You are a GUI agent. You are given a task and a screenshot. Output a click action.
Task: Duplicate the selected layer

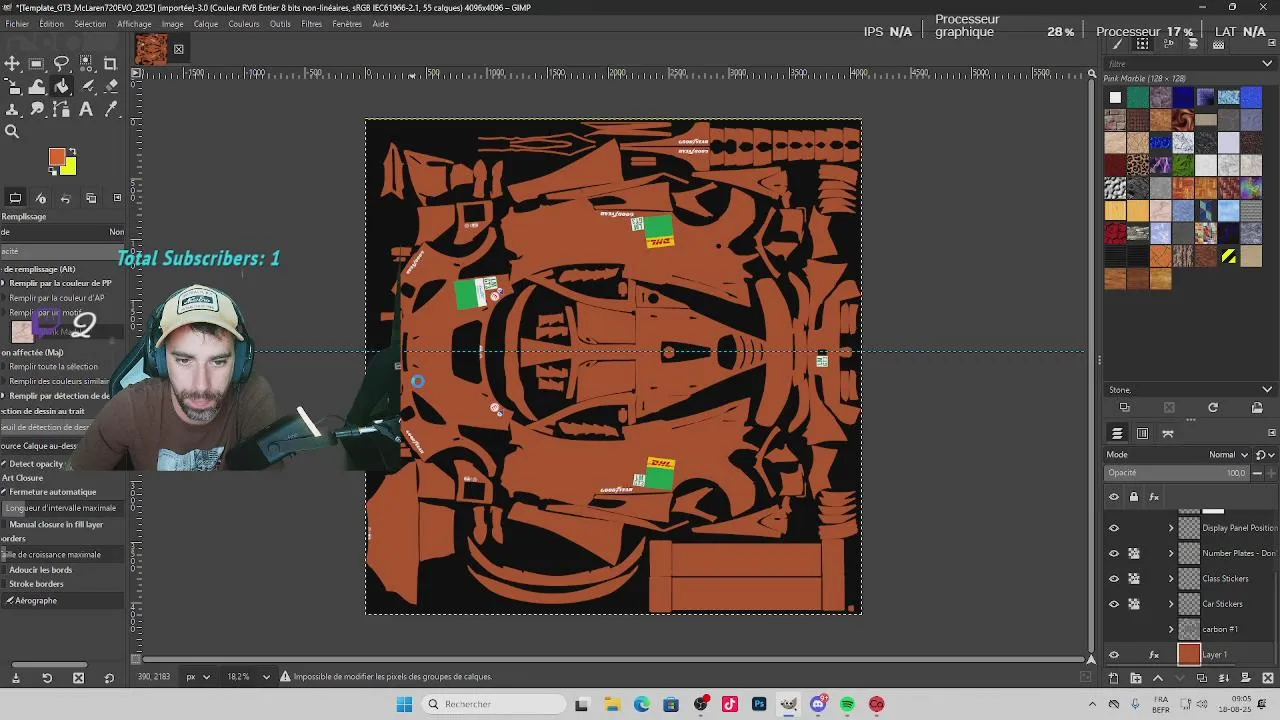pyautogui.click(x=1202, y=678)
